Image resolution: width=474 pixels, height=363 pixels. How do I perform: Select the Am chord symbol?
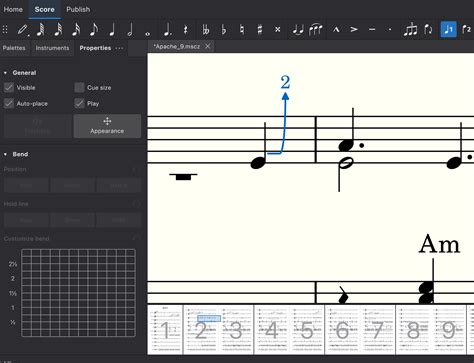tap(439, 244)
